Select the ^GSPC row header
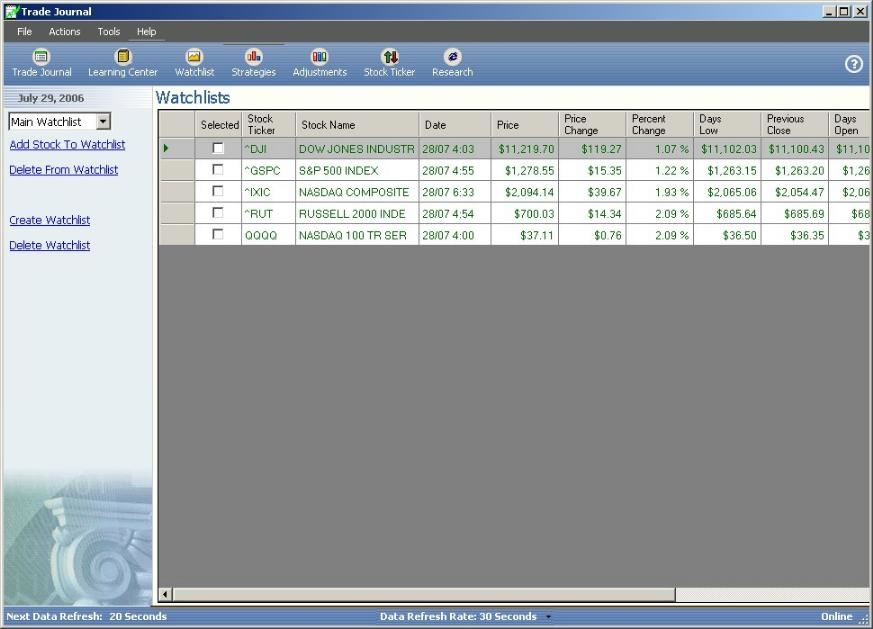 point(177,170)
